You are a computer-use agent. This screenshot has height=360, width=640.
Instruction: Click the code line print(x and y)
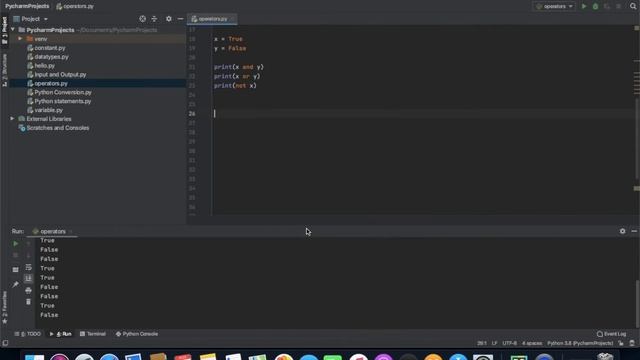point(239,67)
